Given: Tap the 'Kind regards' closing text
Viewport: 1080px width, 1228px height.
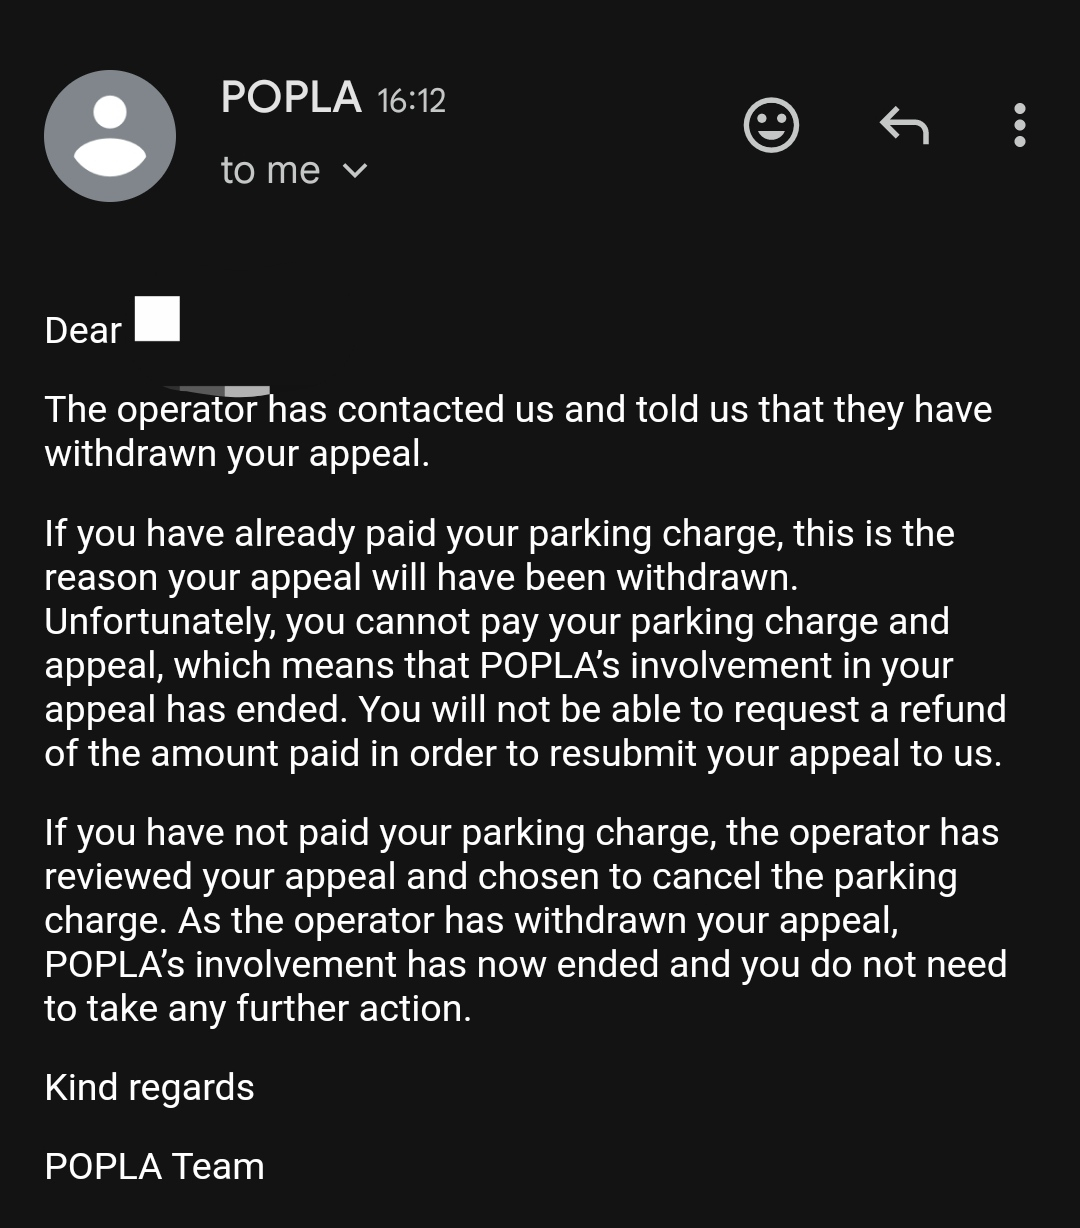Looking at the screenshot, I should tap(150, 1087).
